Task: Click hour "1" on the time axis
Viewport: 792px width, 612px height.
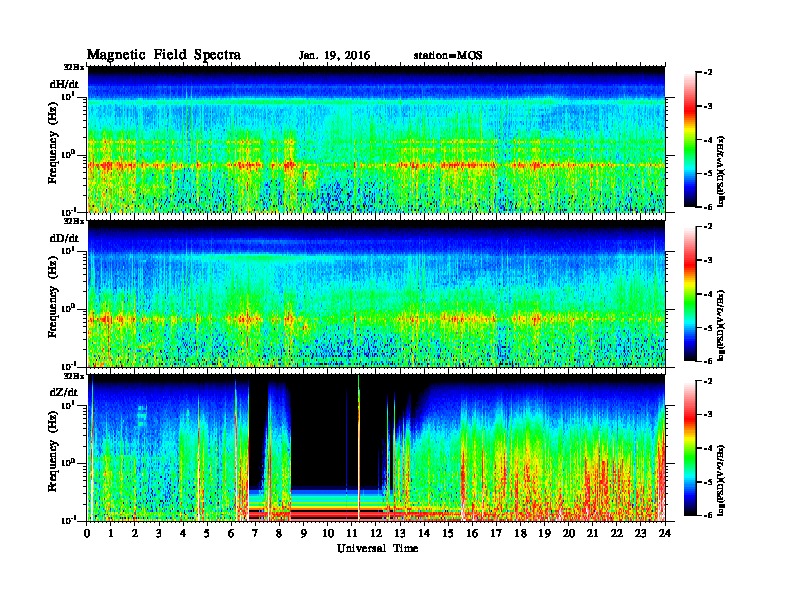Action: coord(111,534)
